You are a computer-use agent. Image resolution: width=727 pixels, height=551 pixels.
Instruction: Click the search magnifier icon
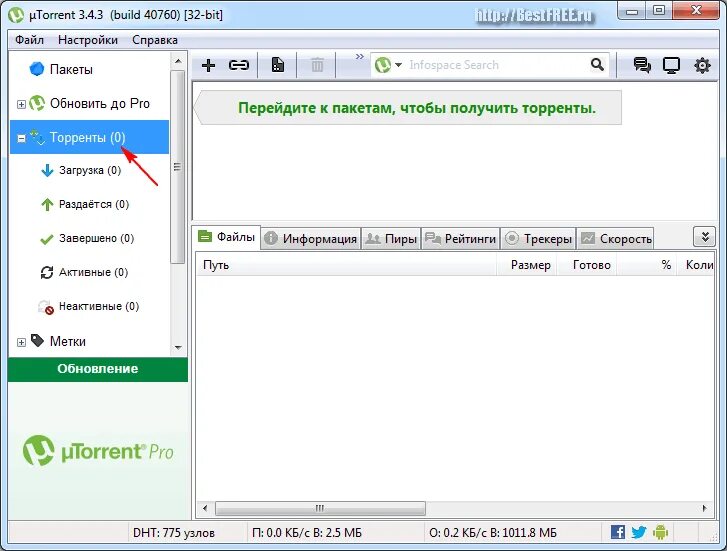[598, 64]
